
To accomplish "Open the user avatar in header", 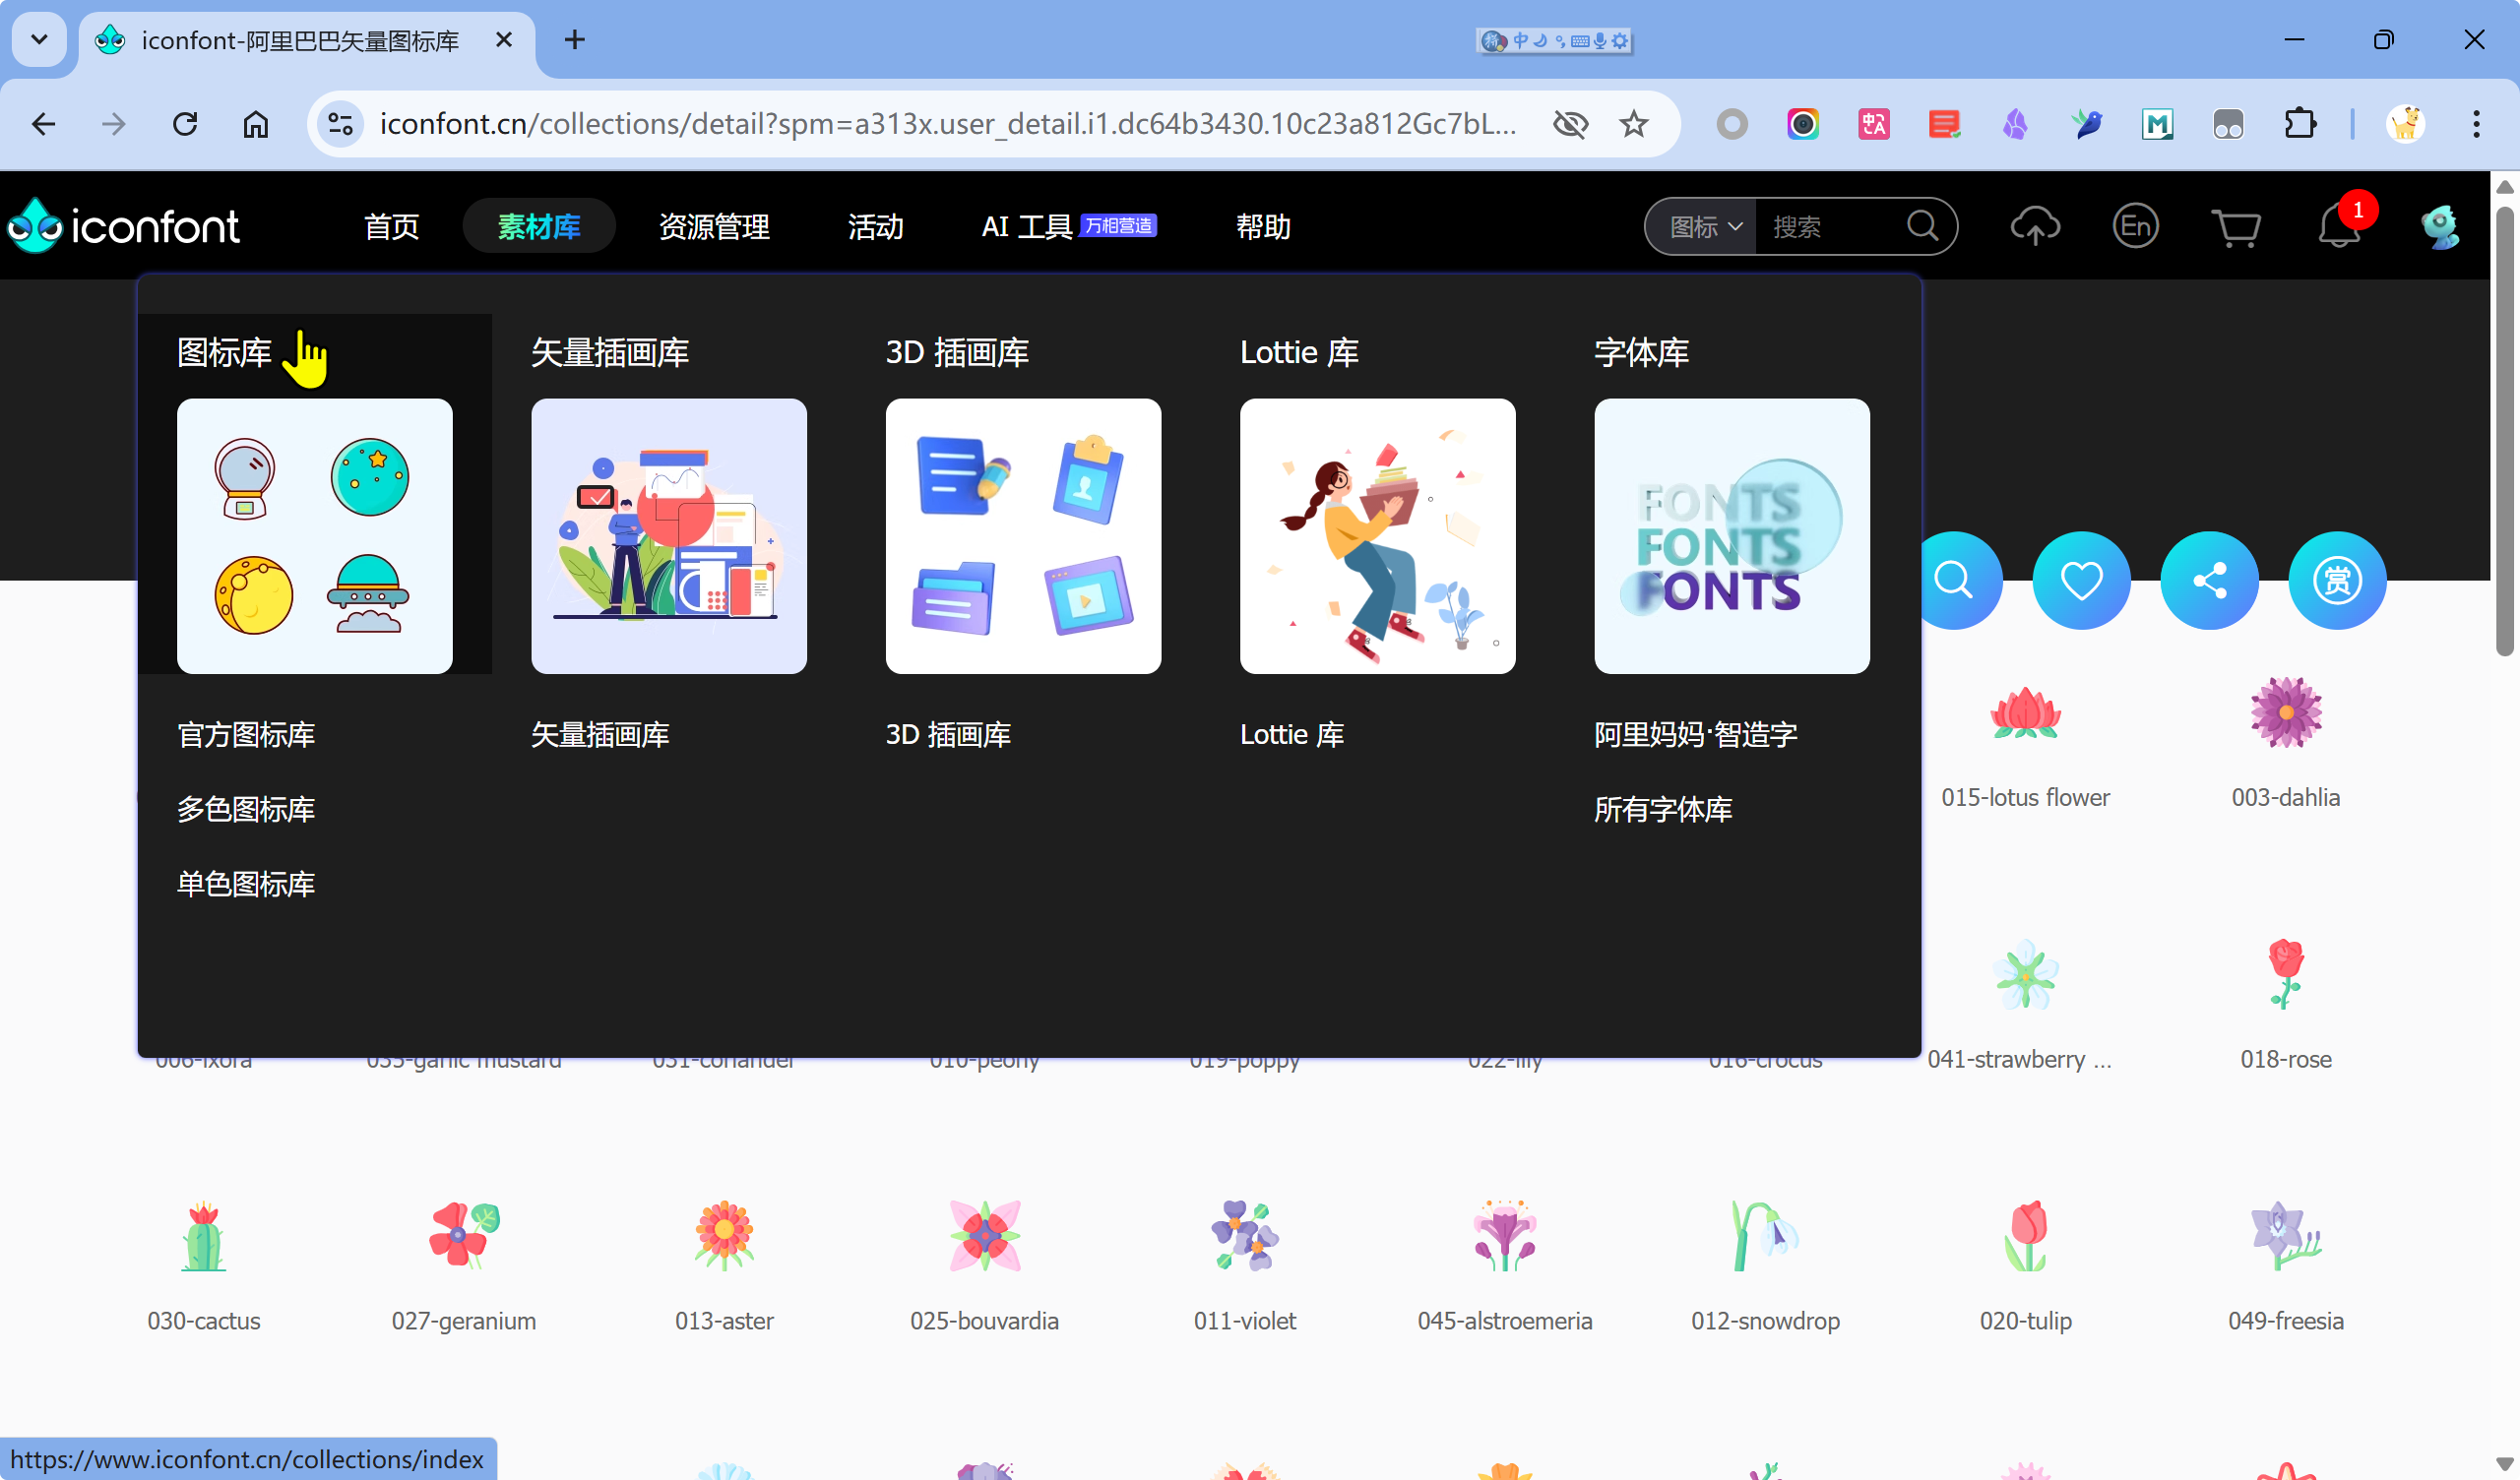I will (2440, 227).
